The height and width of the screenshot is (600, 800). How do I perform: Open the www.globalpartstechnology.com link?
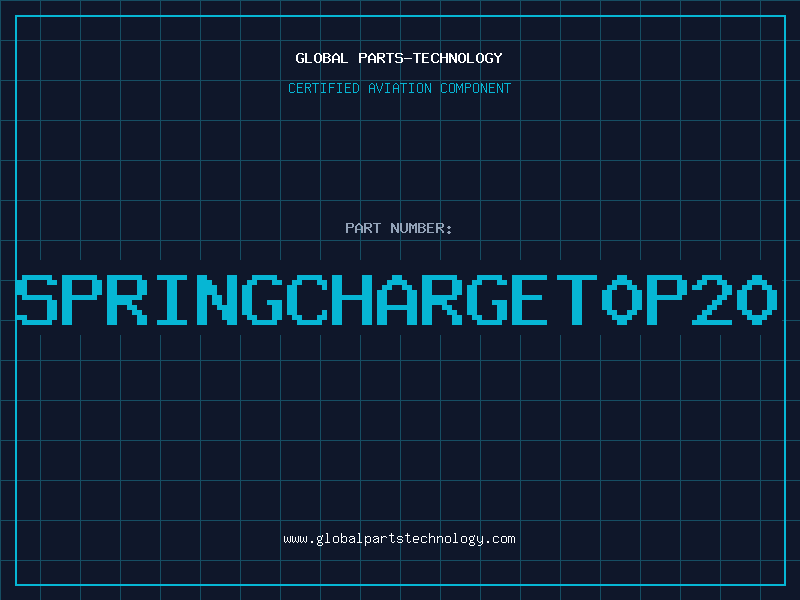click(x=399, y=539)
